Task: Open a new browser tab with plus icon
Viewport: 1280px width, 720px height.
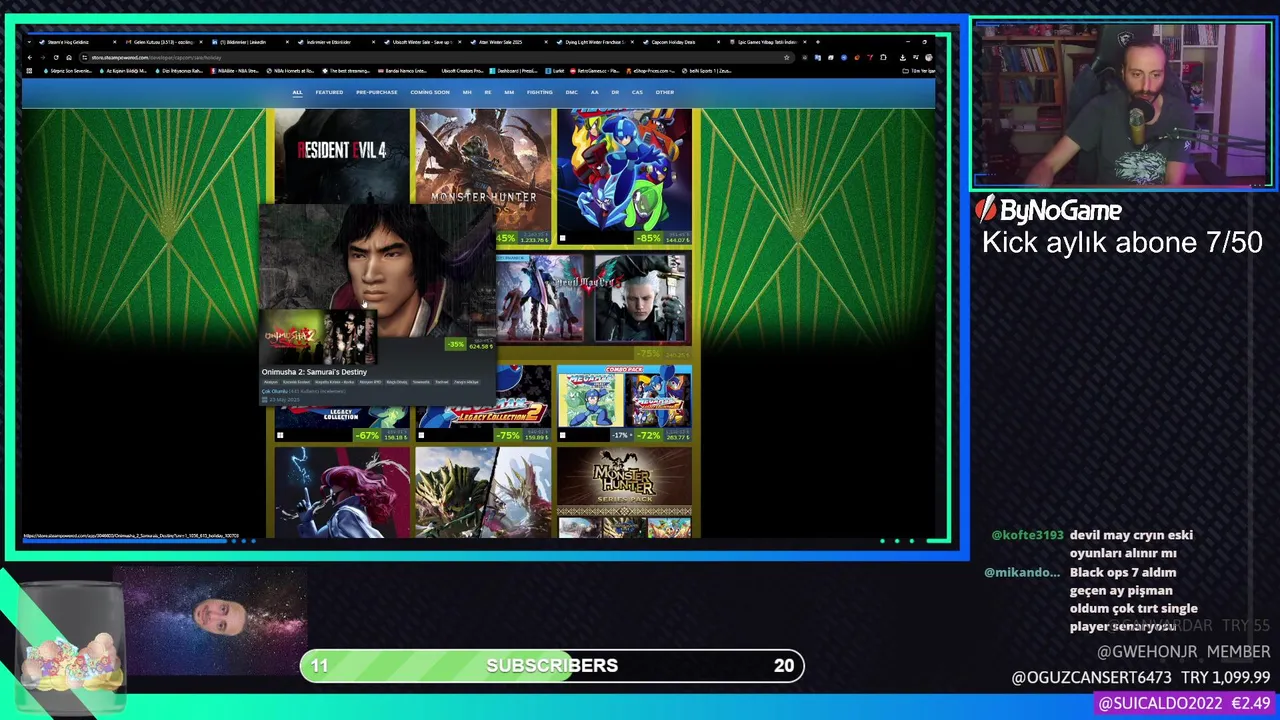Action: pyautogui.click(x=818, y=42)
